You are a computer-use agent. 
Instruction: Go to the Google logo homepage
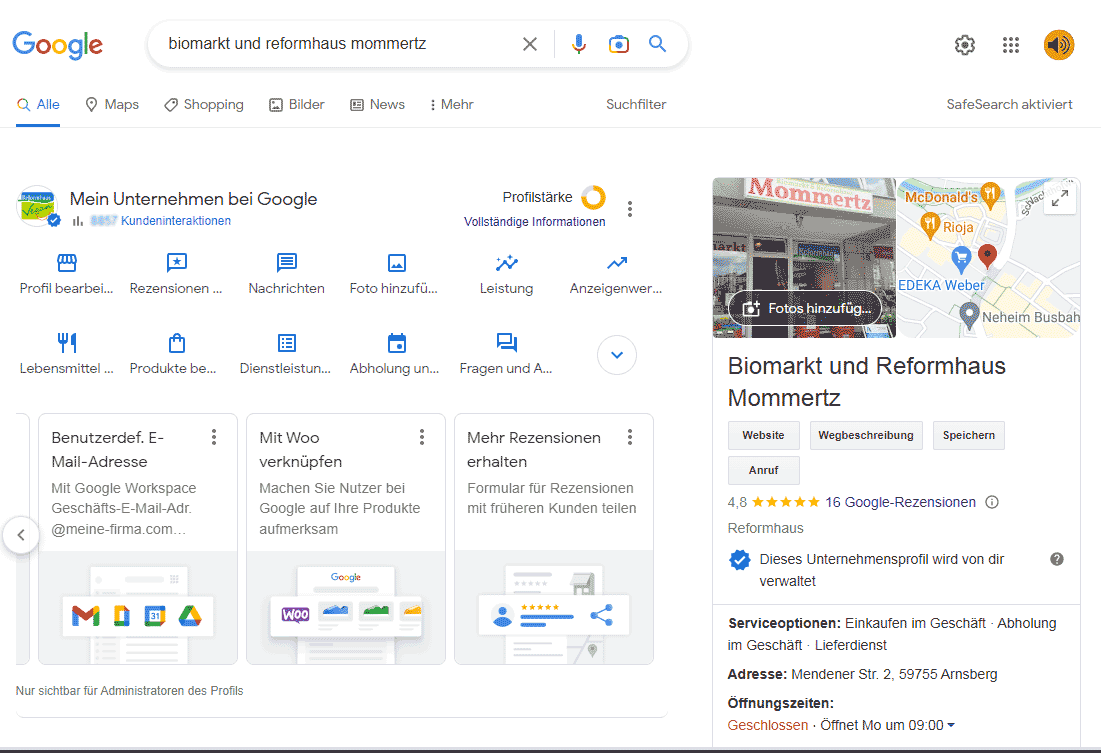(58, 45)
